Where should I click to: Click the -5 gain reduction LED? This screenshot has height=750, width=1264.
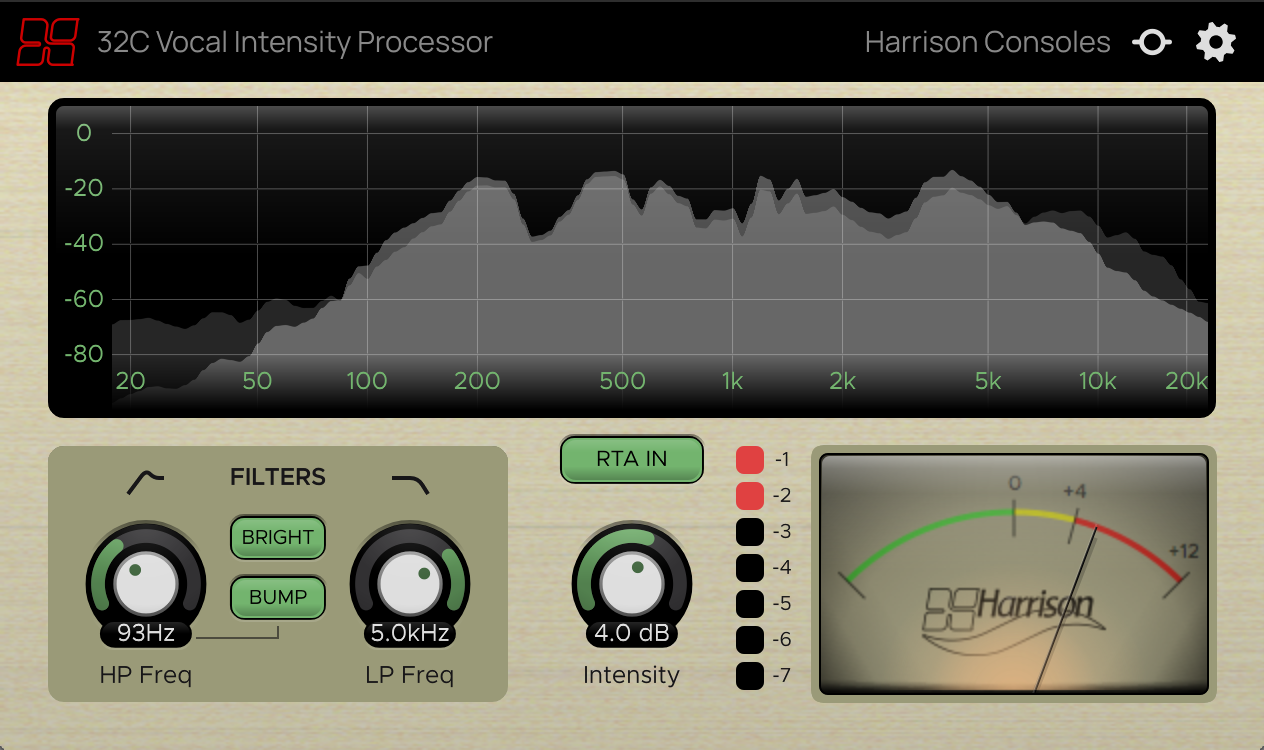tap(750, 604)
